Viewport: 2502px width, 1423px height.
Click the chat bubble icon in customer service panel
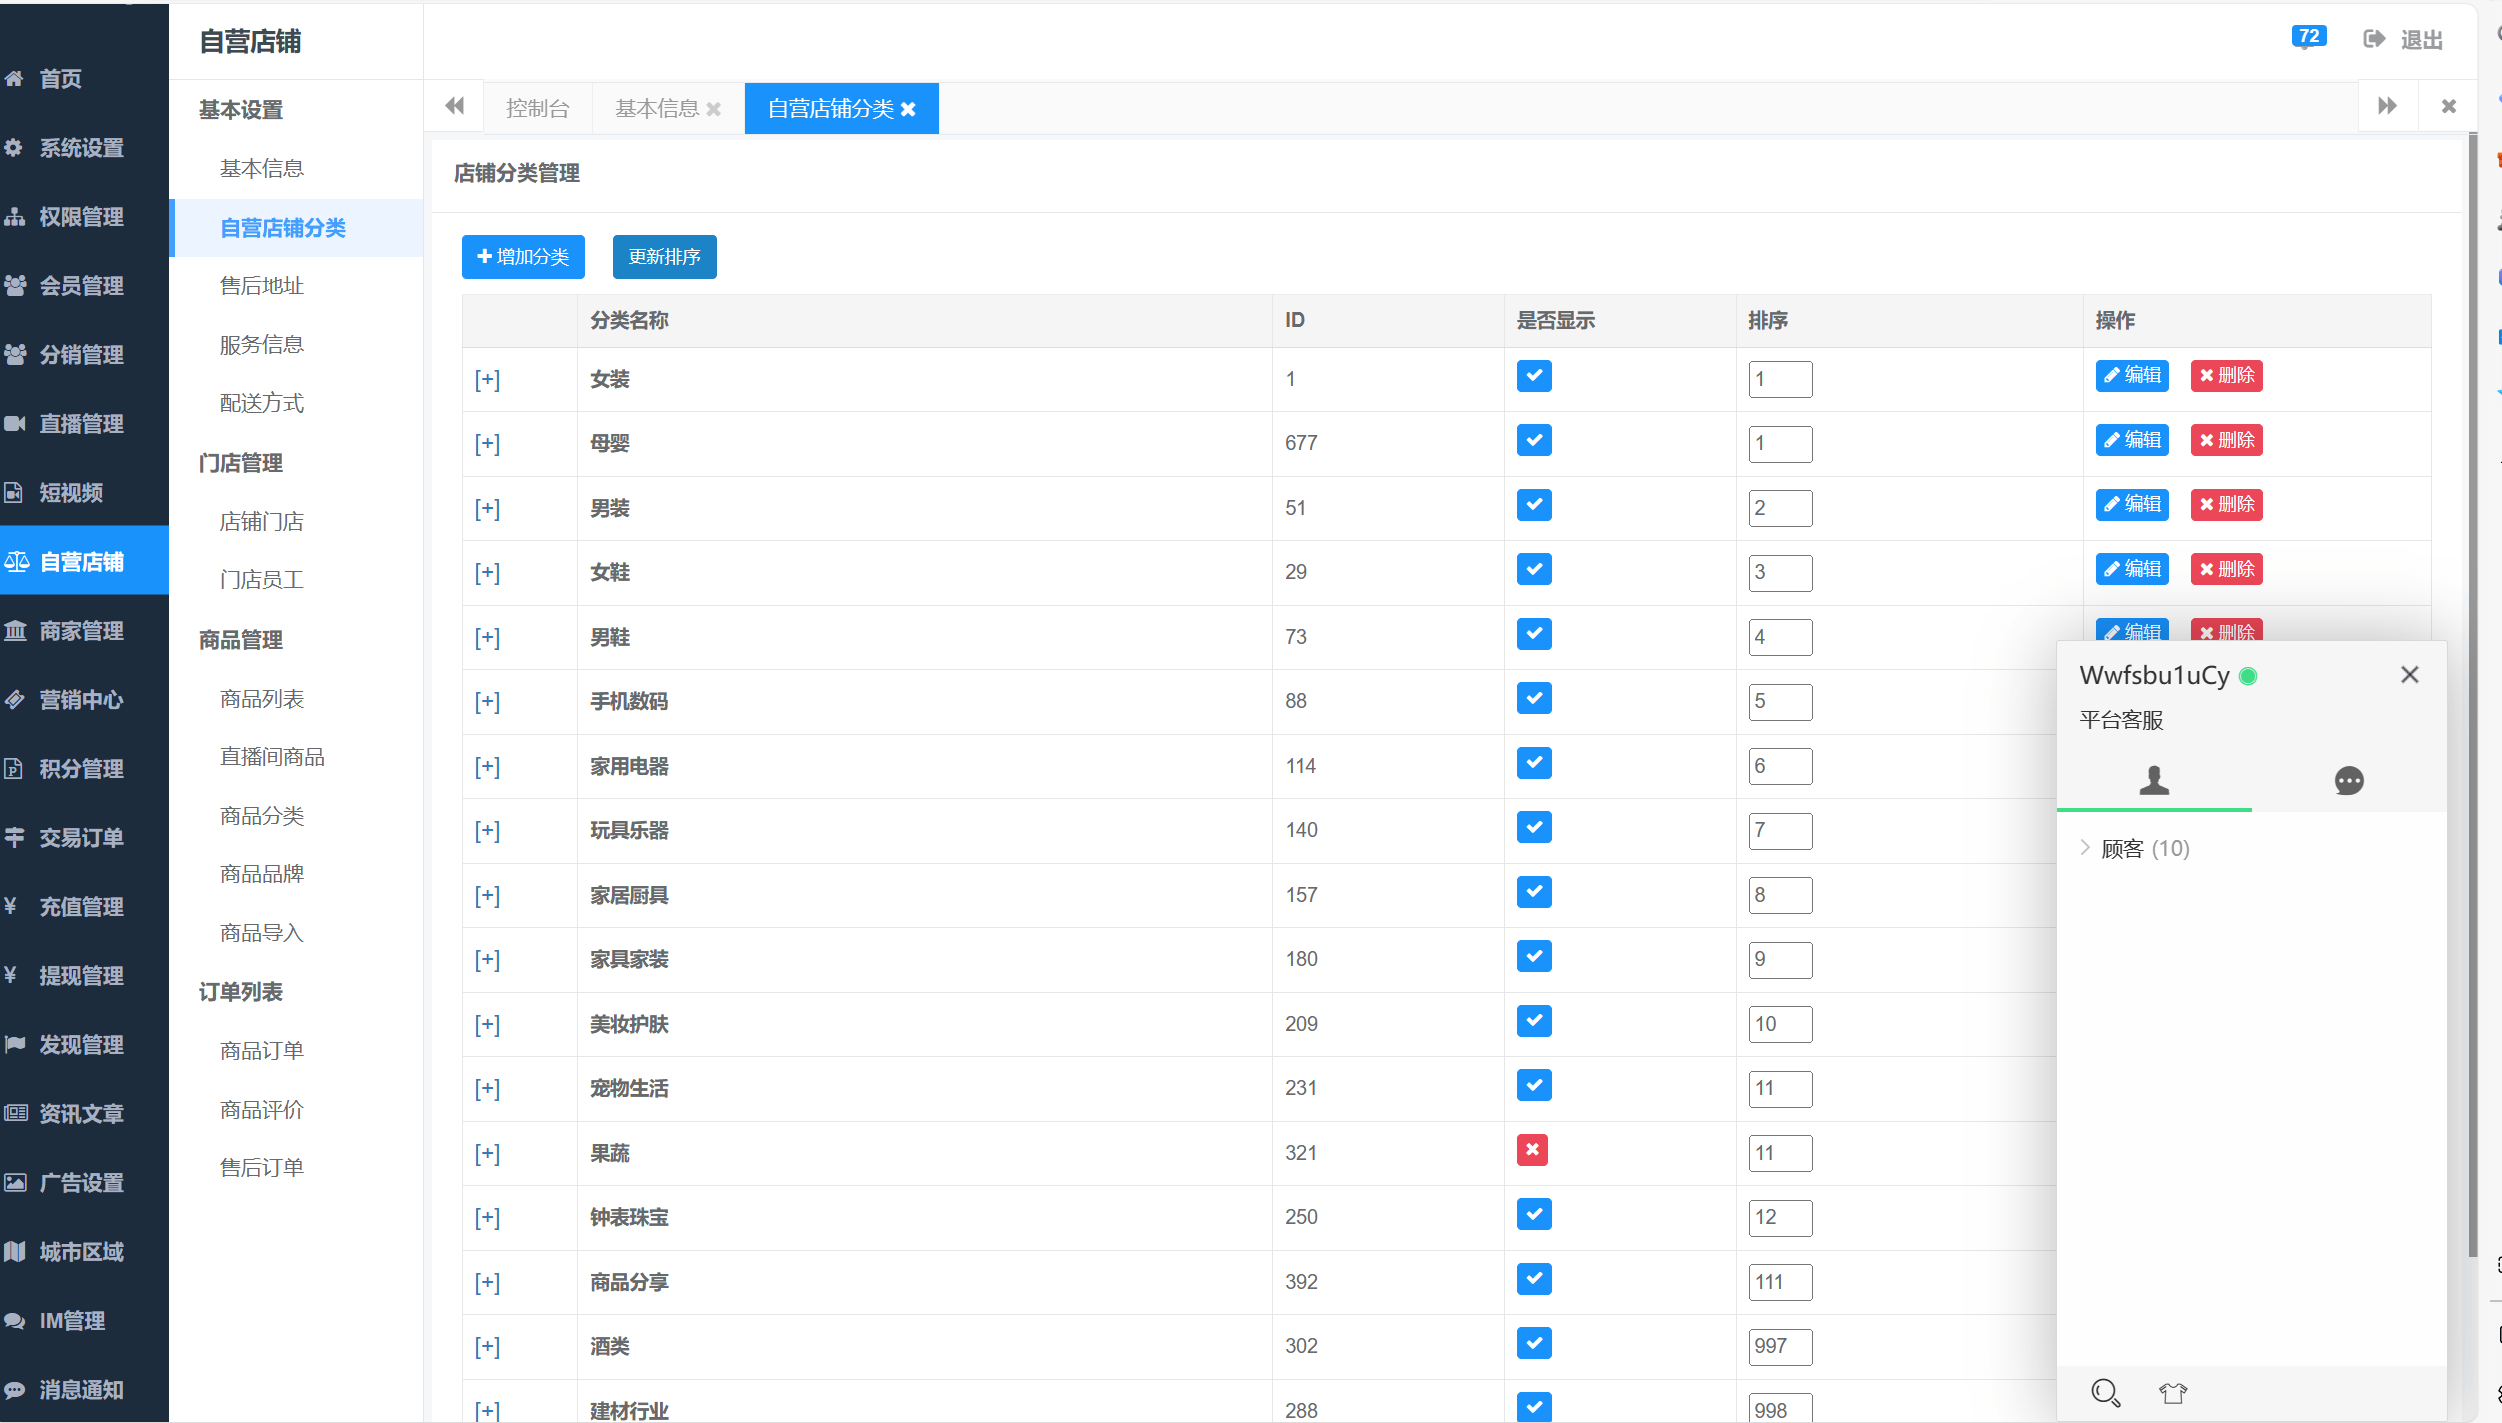[x=2348, y=780]
